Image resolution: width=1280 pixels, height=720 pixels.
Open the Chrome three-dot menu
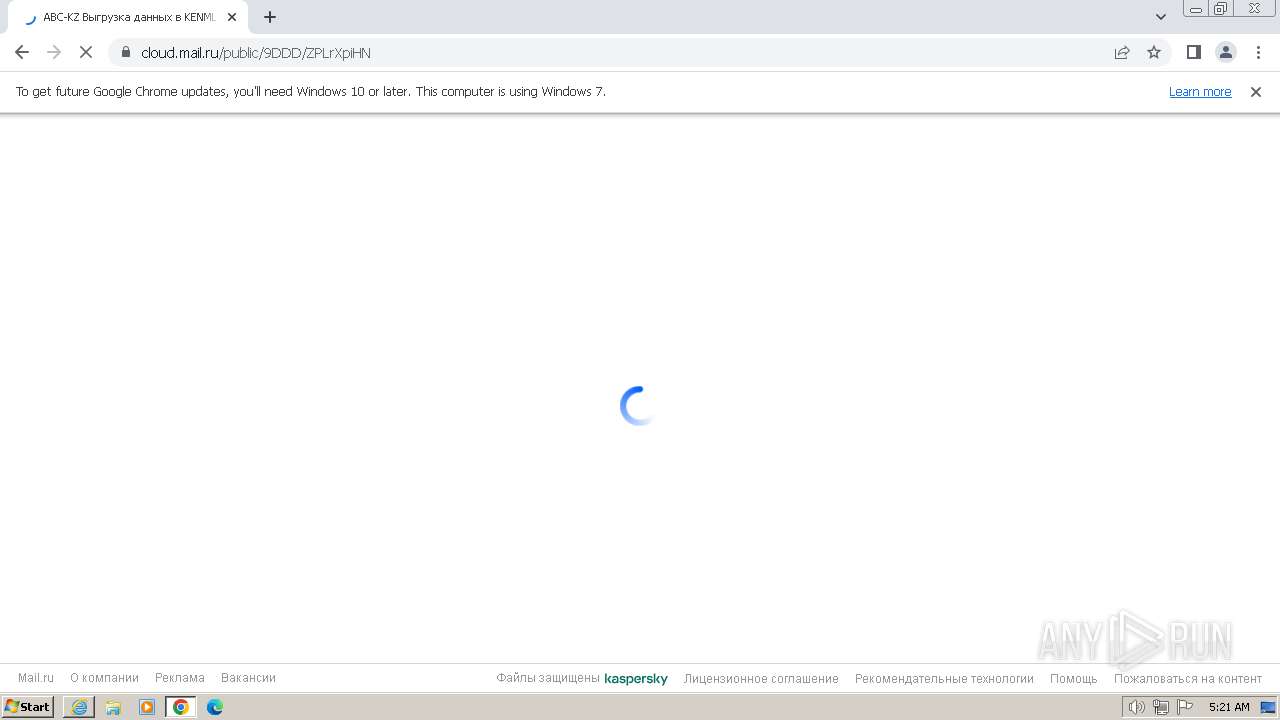pos(1258,52)
